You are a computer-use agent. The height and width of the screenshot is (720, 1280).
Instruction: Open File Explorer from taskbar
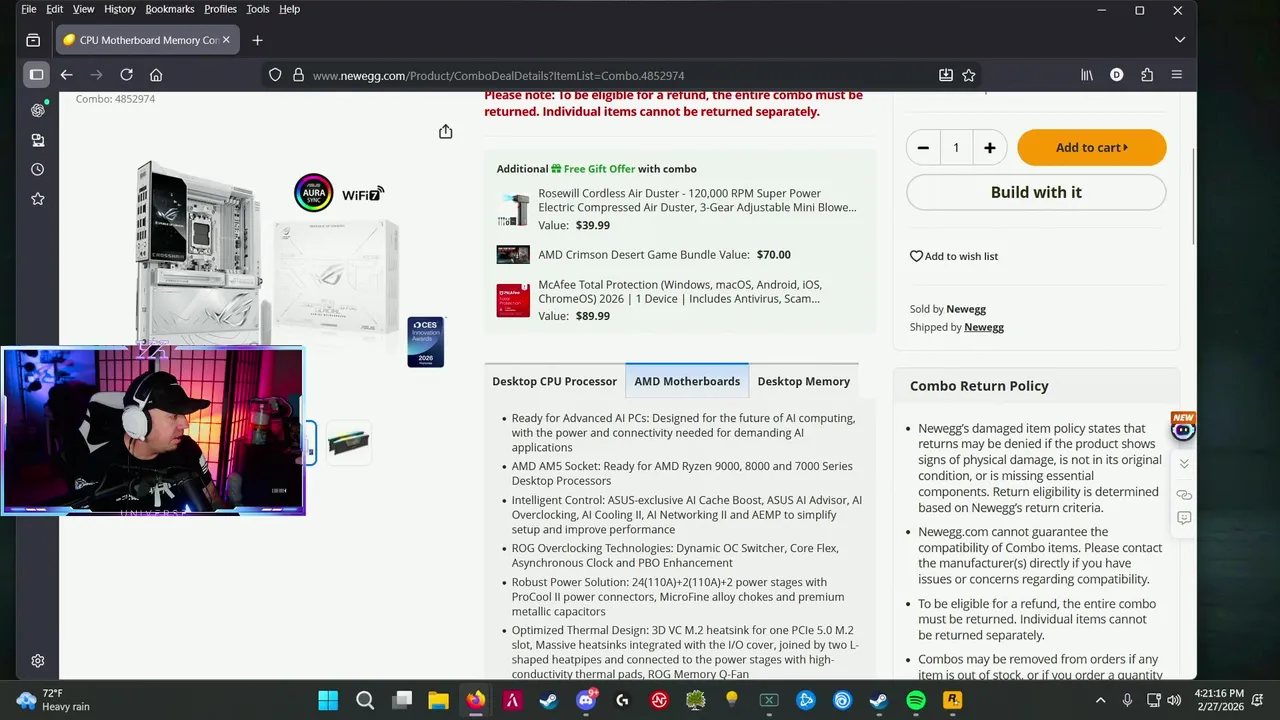pyautogui.click(x=438, y=701)
